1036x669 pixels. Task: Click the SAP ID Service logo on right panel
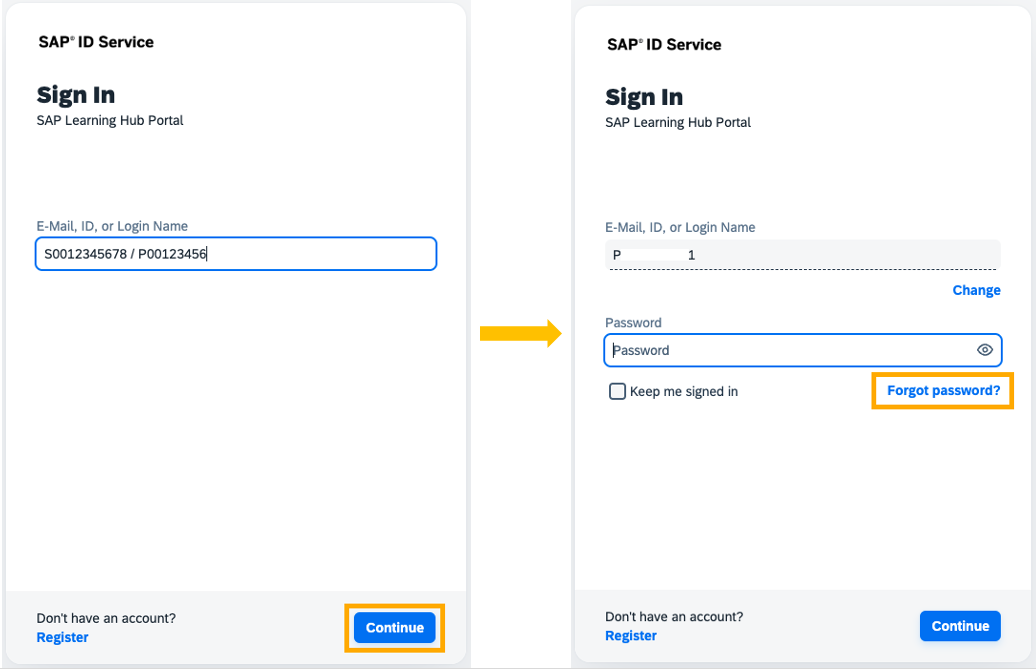661,44
